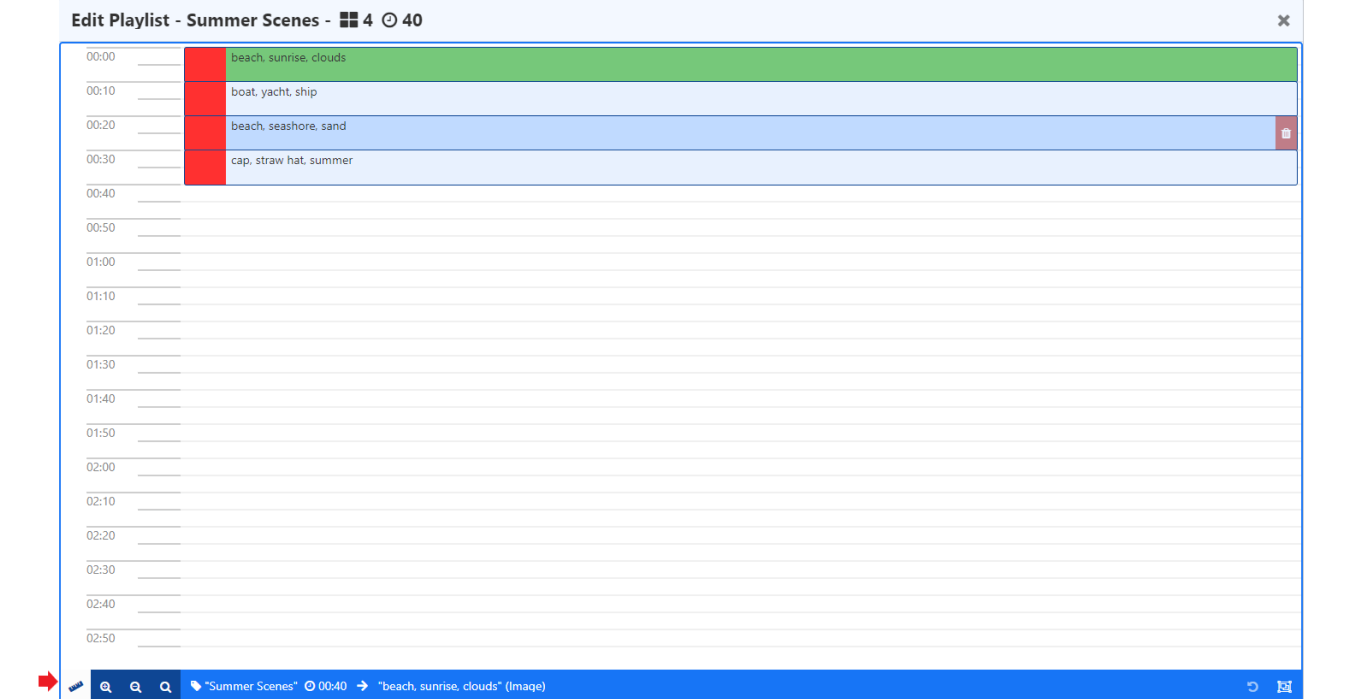Click red thumbnail of 'boat, yacht, ship'
Screen dimensions: 1360x699
[205, 98]
